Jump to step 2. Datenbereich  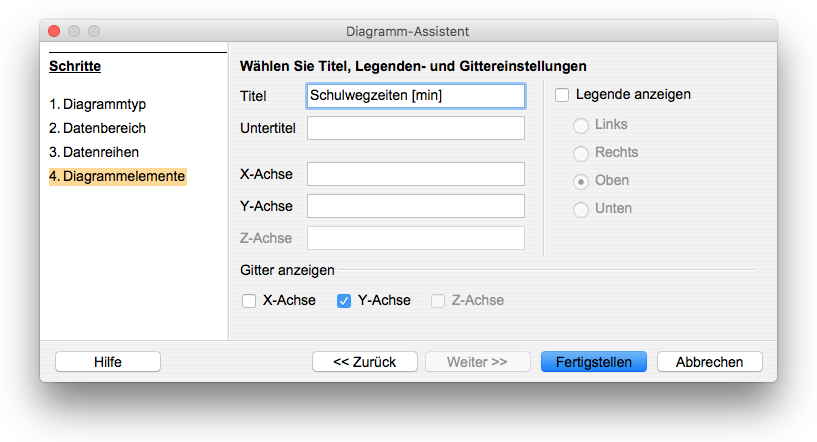click(97, 128)
